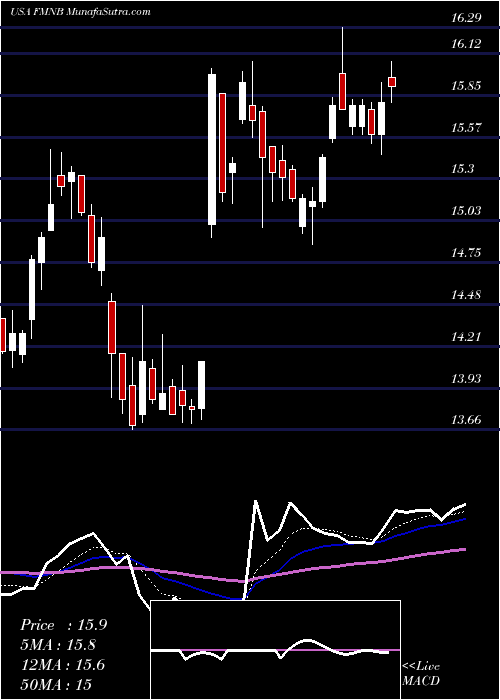The width and height of the screenshot is (500, 700).
Task: Click the 15.85 price axis label
Action: point(466,86)
